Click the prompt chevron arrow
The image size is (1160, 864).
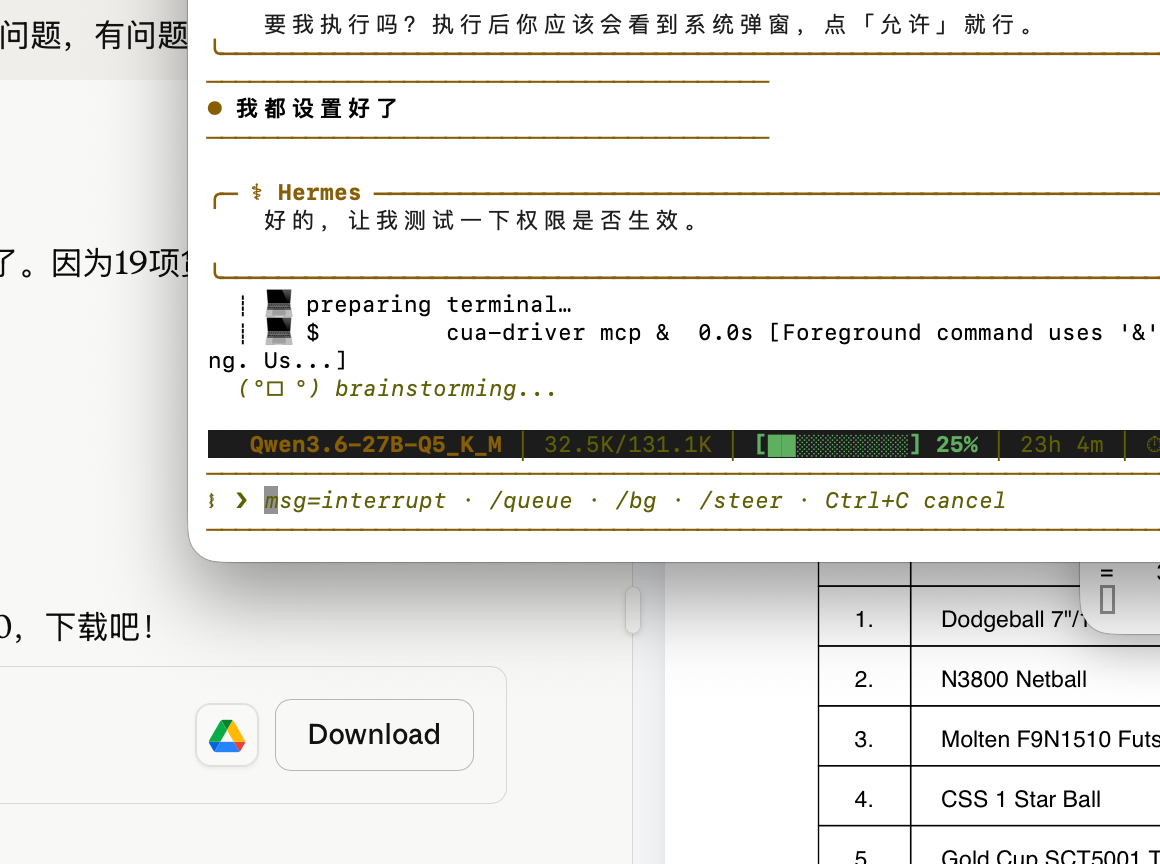[x=242, y=501]
